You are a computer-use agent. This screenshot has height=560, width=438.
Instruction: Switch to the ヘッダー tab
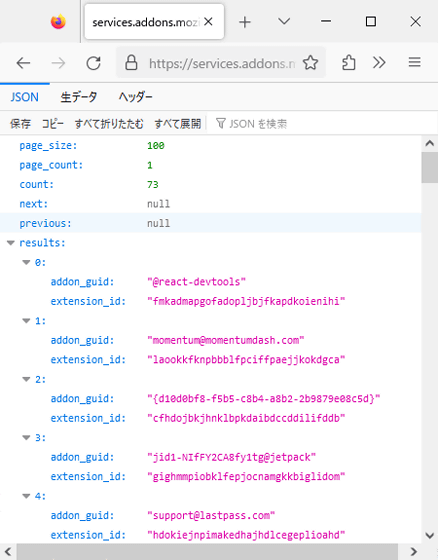pyautogui.click(x=135, y=97)
